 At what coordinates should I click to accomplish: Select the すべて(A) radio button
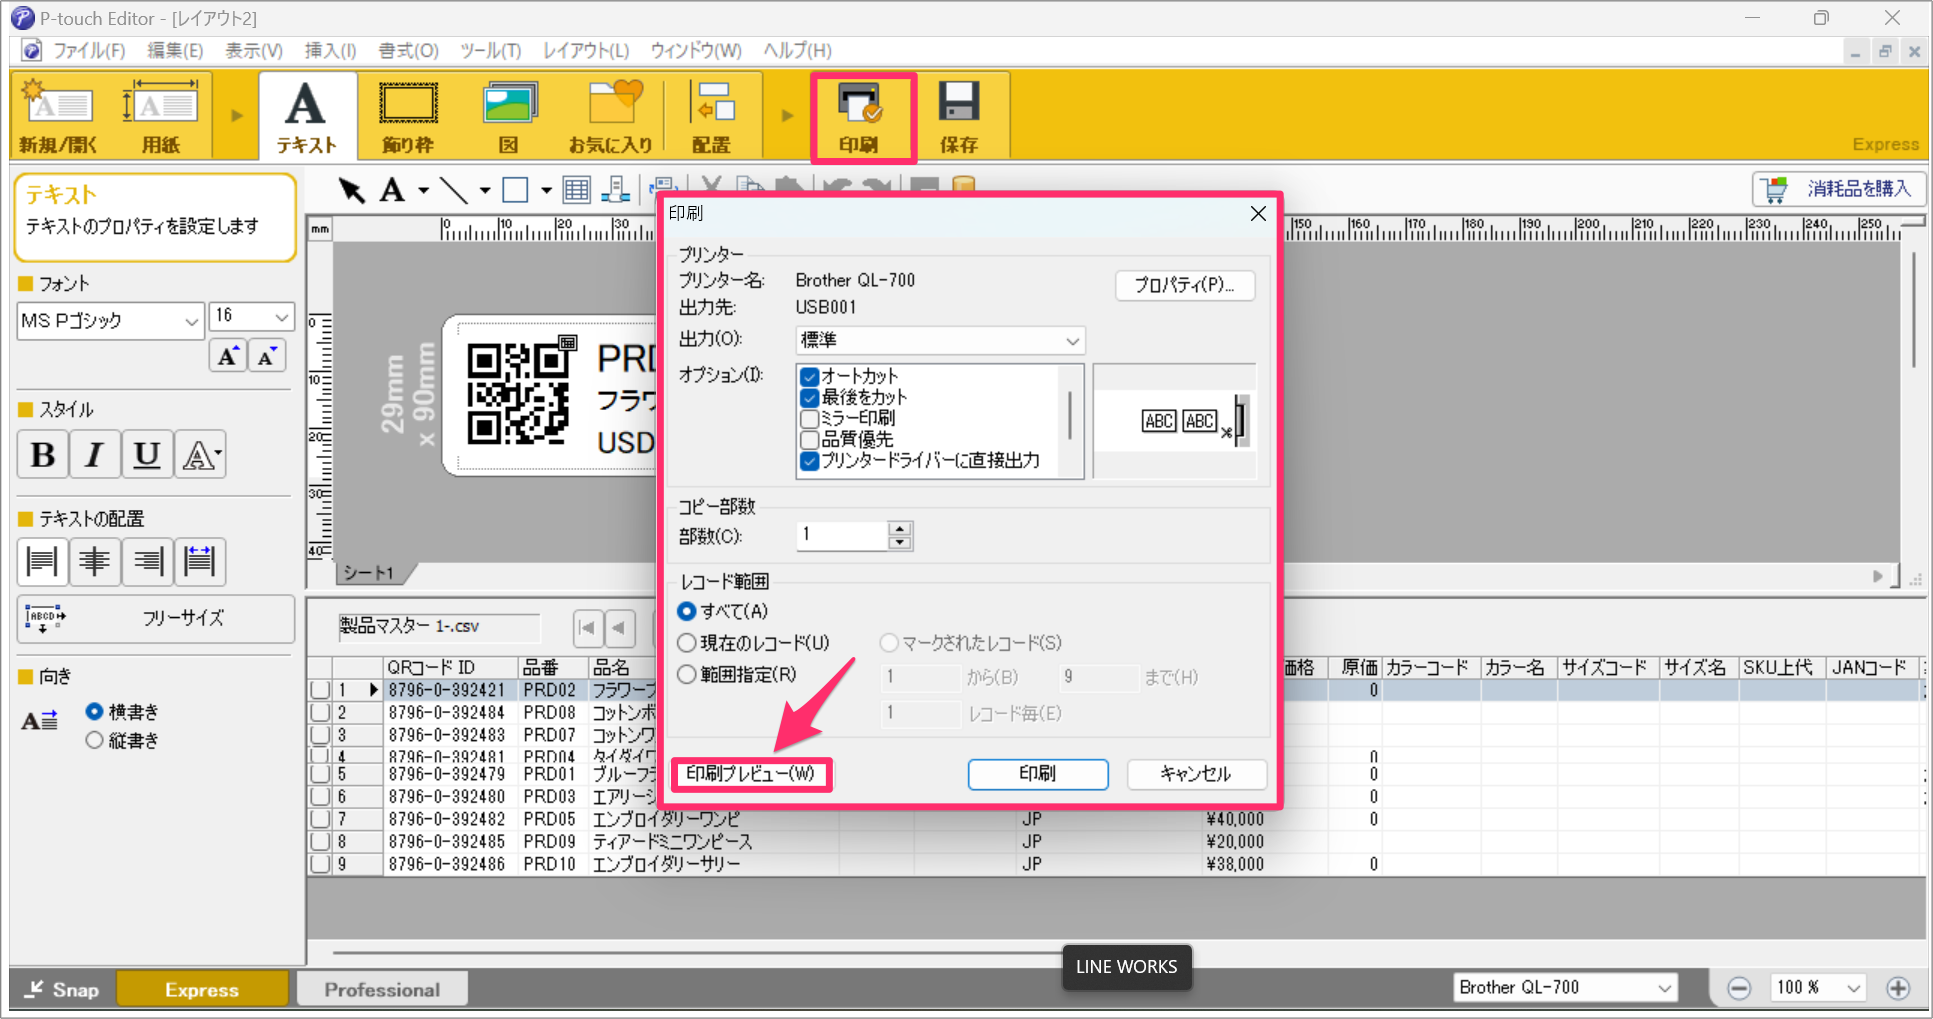click(x=687, y=611)
